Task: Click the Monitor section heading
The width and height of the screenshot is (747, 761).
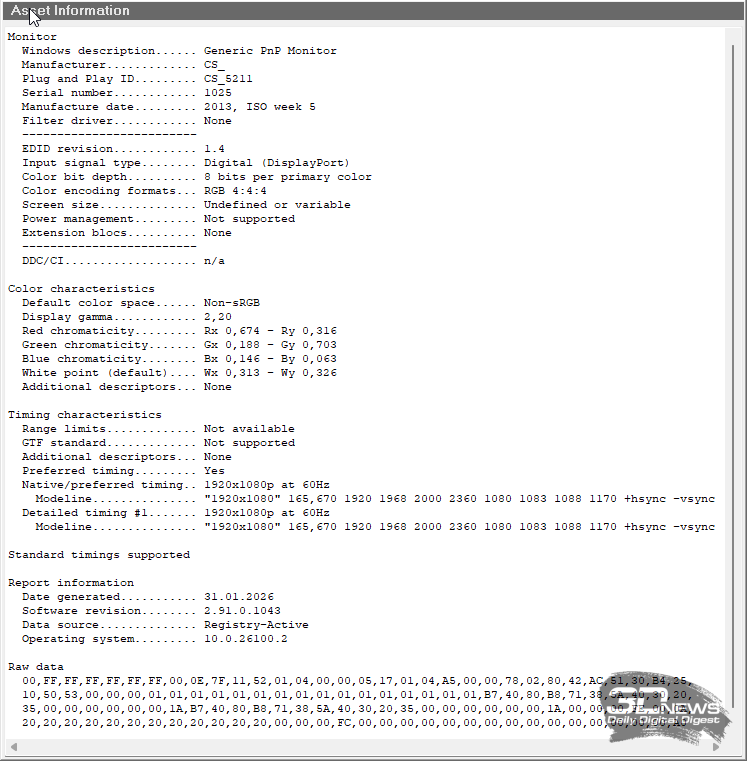Action: coord(32,37)
